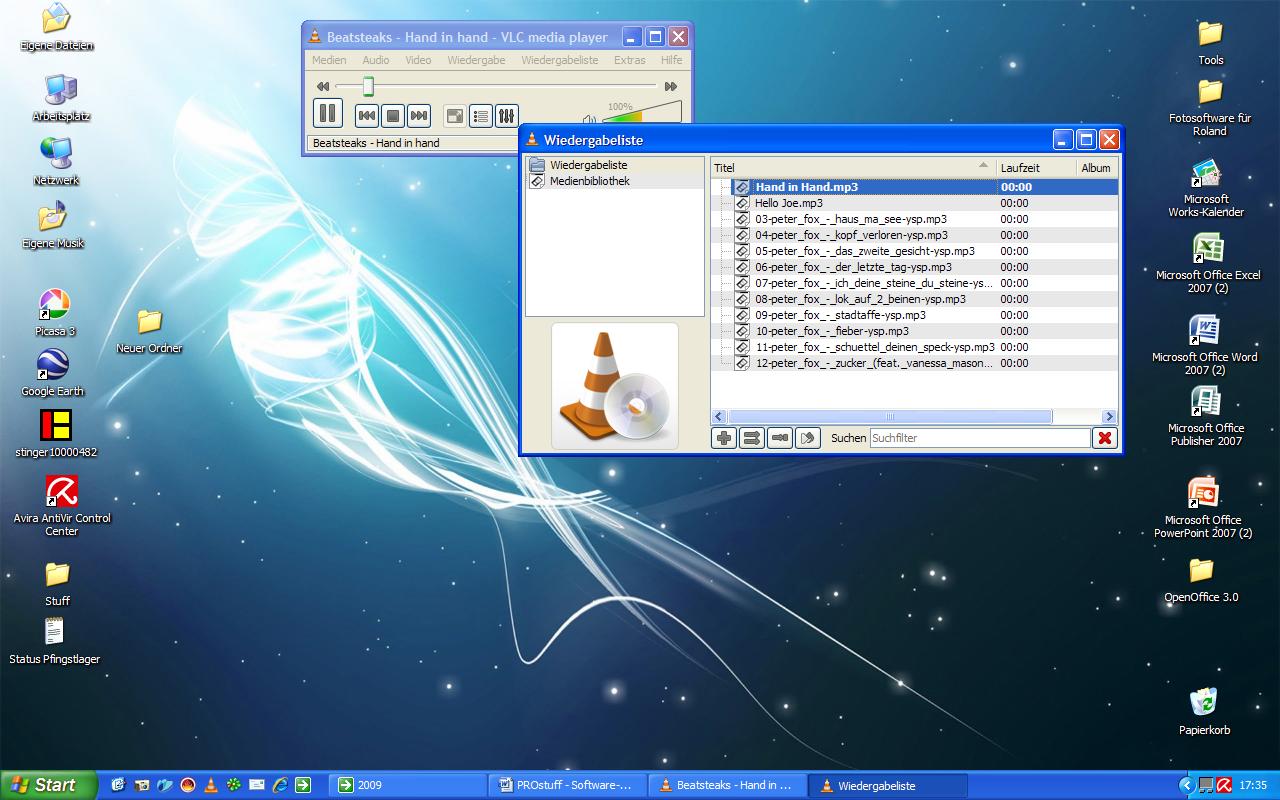
Task: Open the Extras menu
Action: (629, 60)
